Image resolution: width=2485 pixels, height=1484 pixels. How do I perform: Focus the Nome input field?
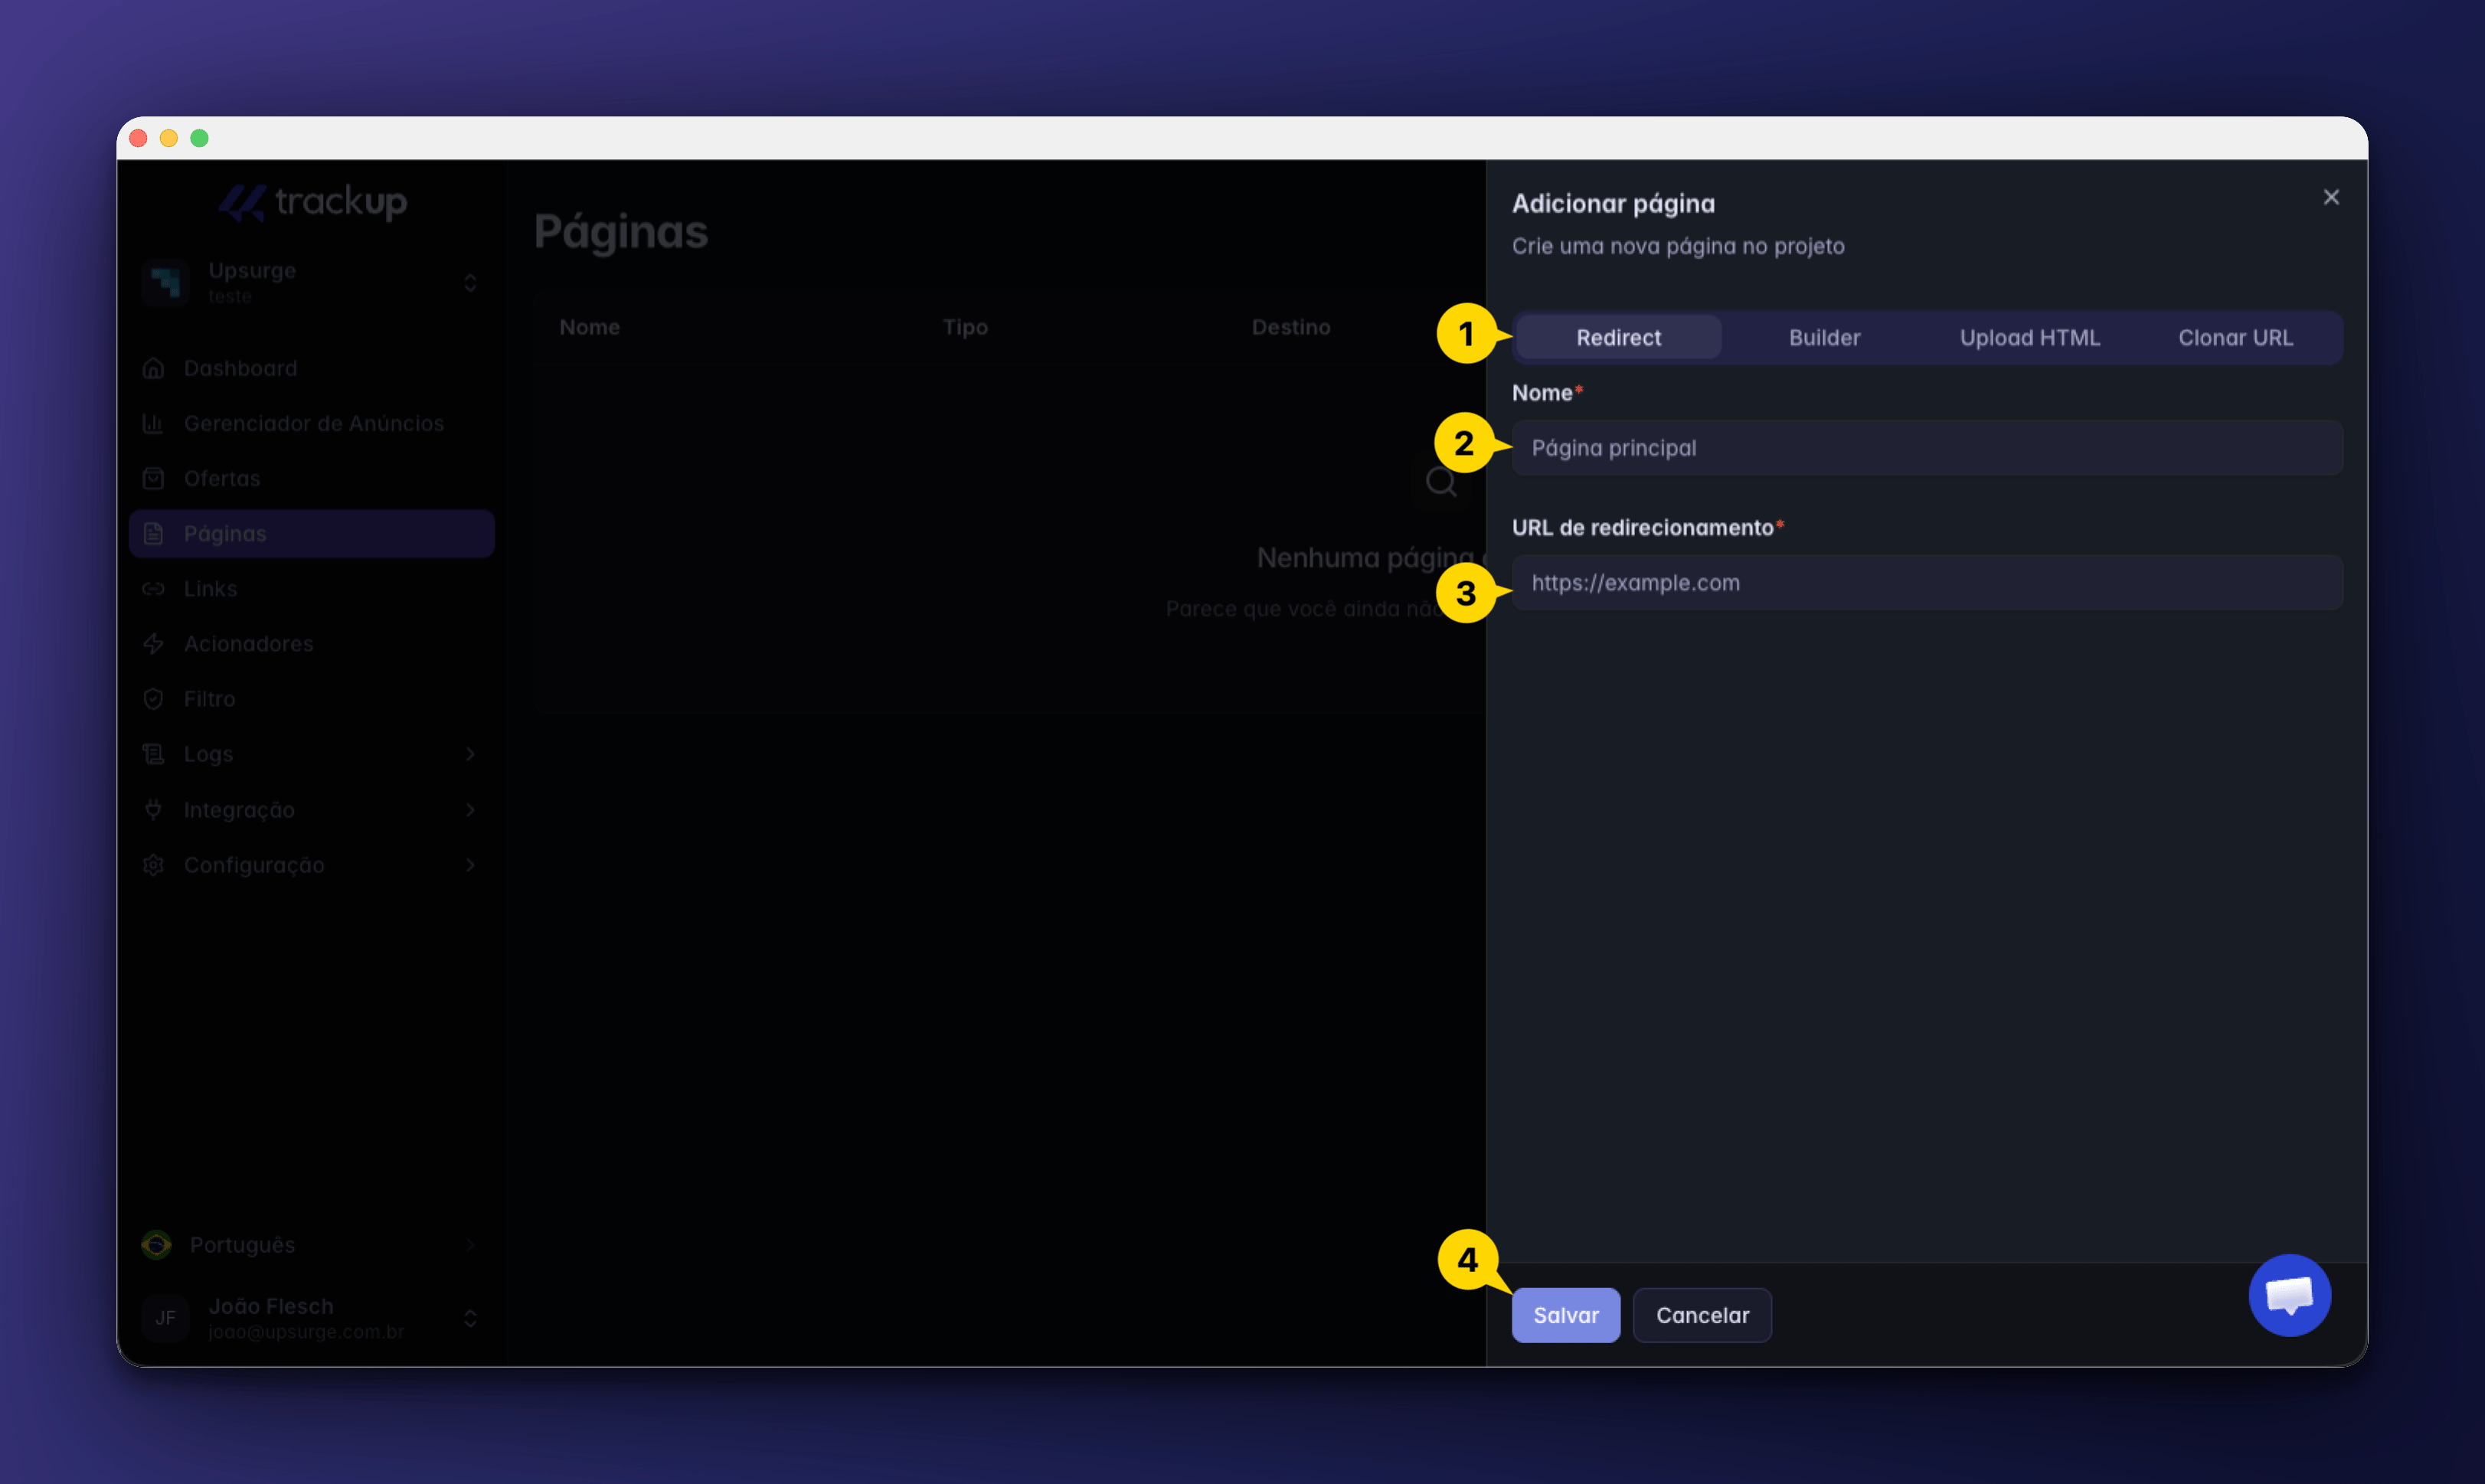[1927, 447]
